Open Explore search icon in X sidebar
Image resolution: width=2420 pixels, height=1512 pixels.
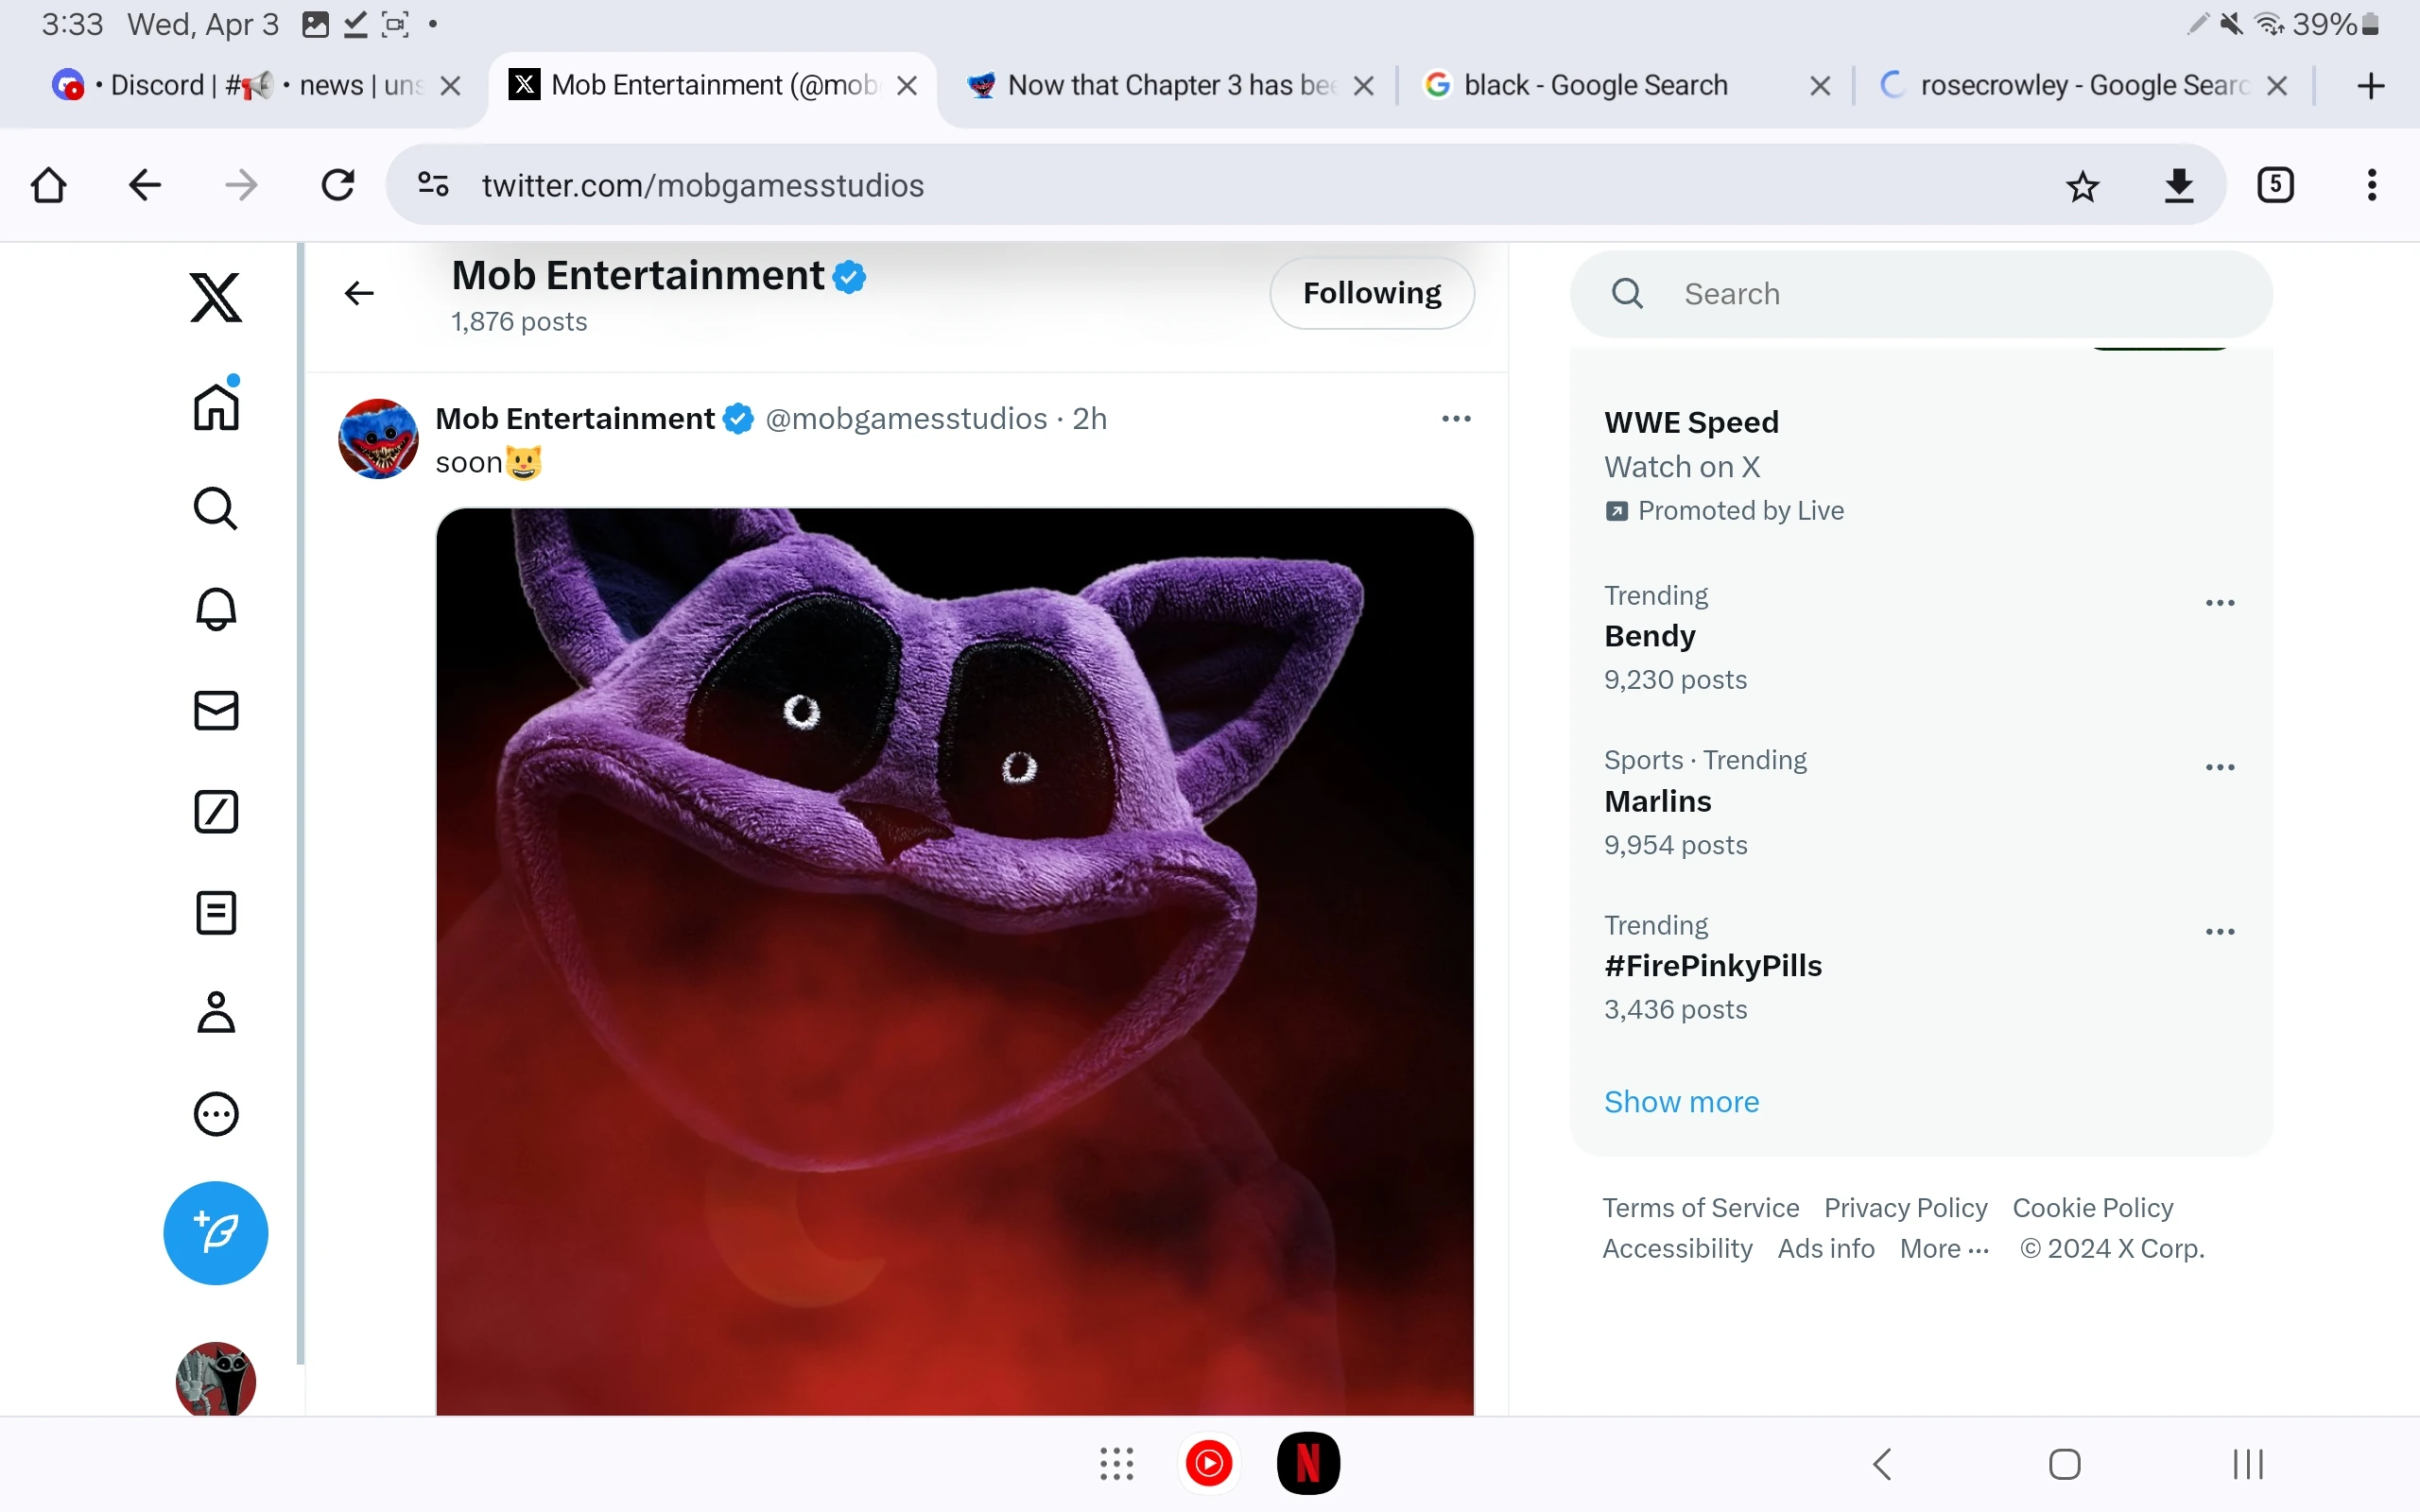click(x=215, y=509)
